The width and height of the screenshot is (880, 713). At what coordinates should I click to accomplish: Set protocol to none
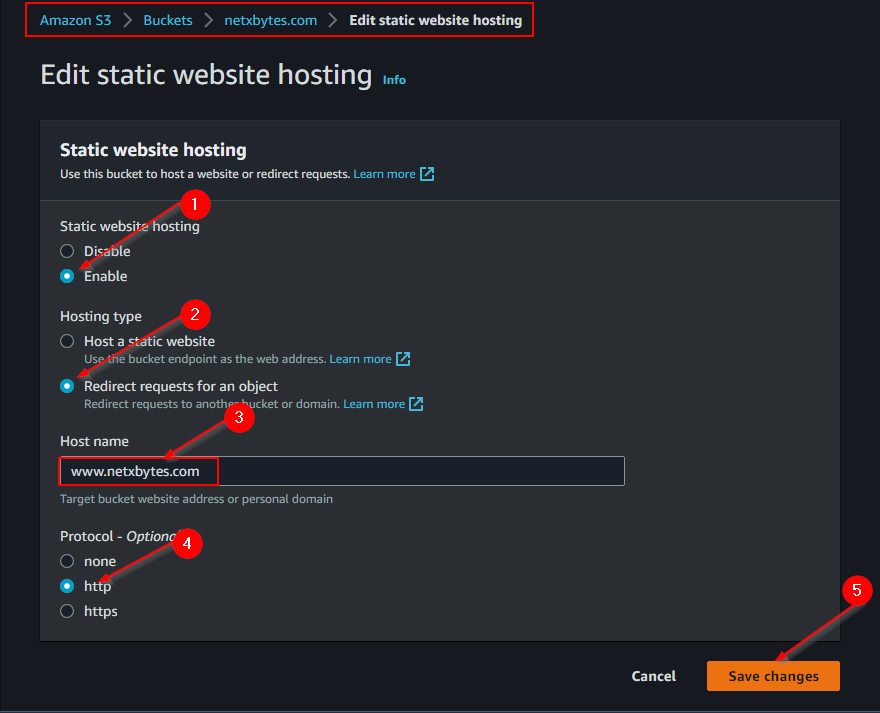coord(67,561)
